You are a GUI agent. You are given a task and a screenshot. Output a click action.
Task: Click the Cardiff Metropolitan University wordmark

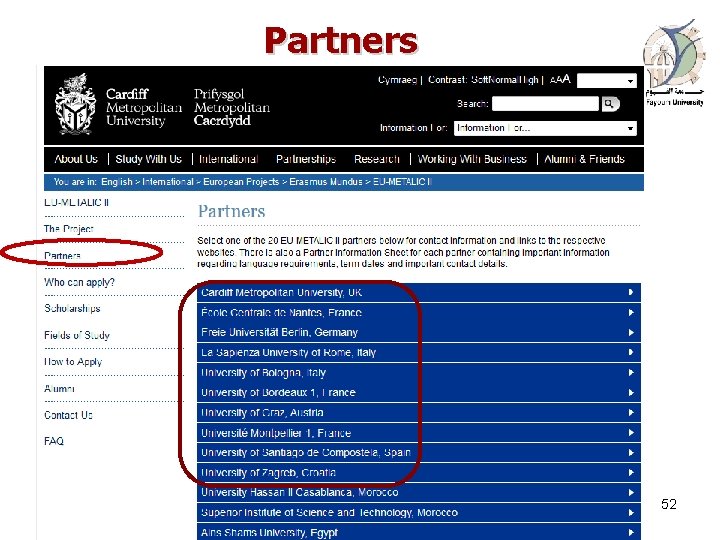(144, 107)
